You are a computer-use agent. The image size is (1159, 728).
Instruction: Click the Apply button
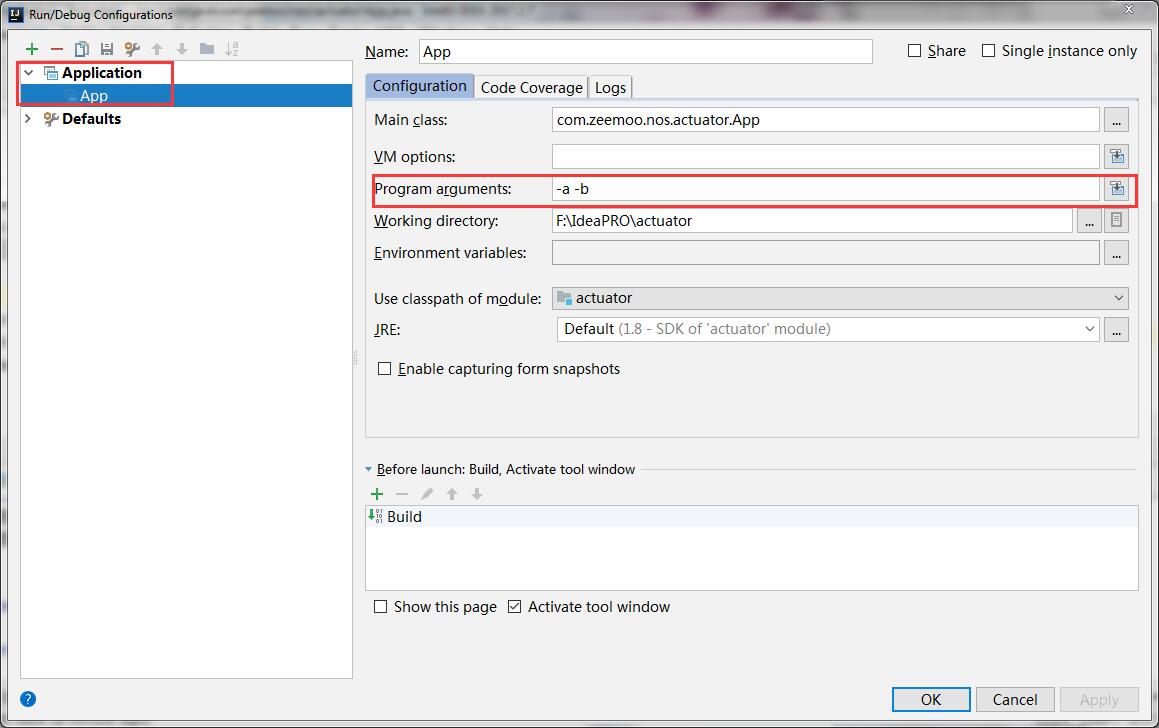coord(1099,699)
